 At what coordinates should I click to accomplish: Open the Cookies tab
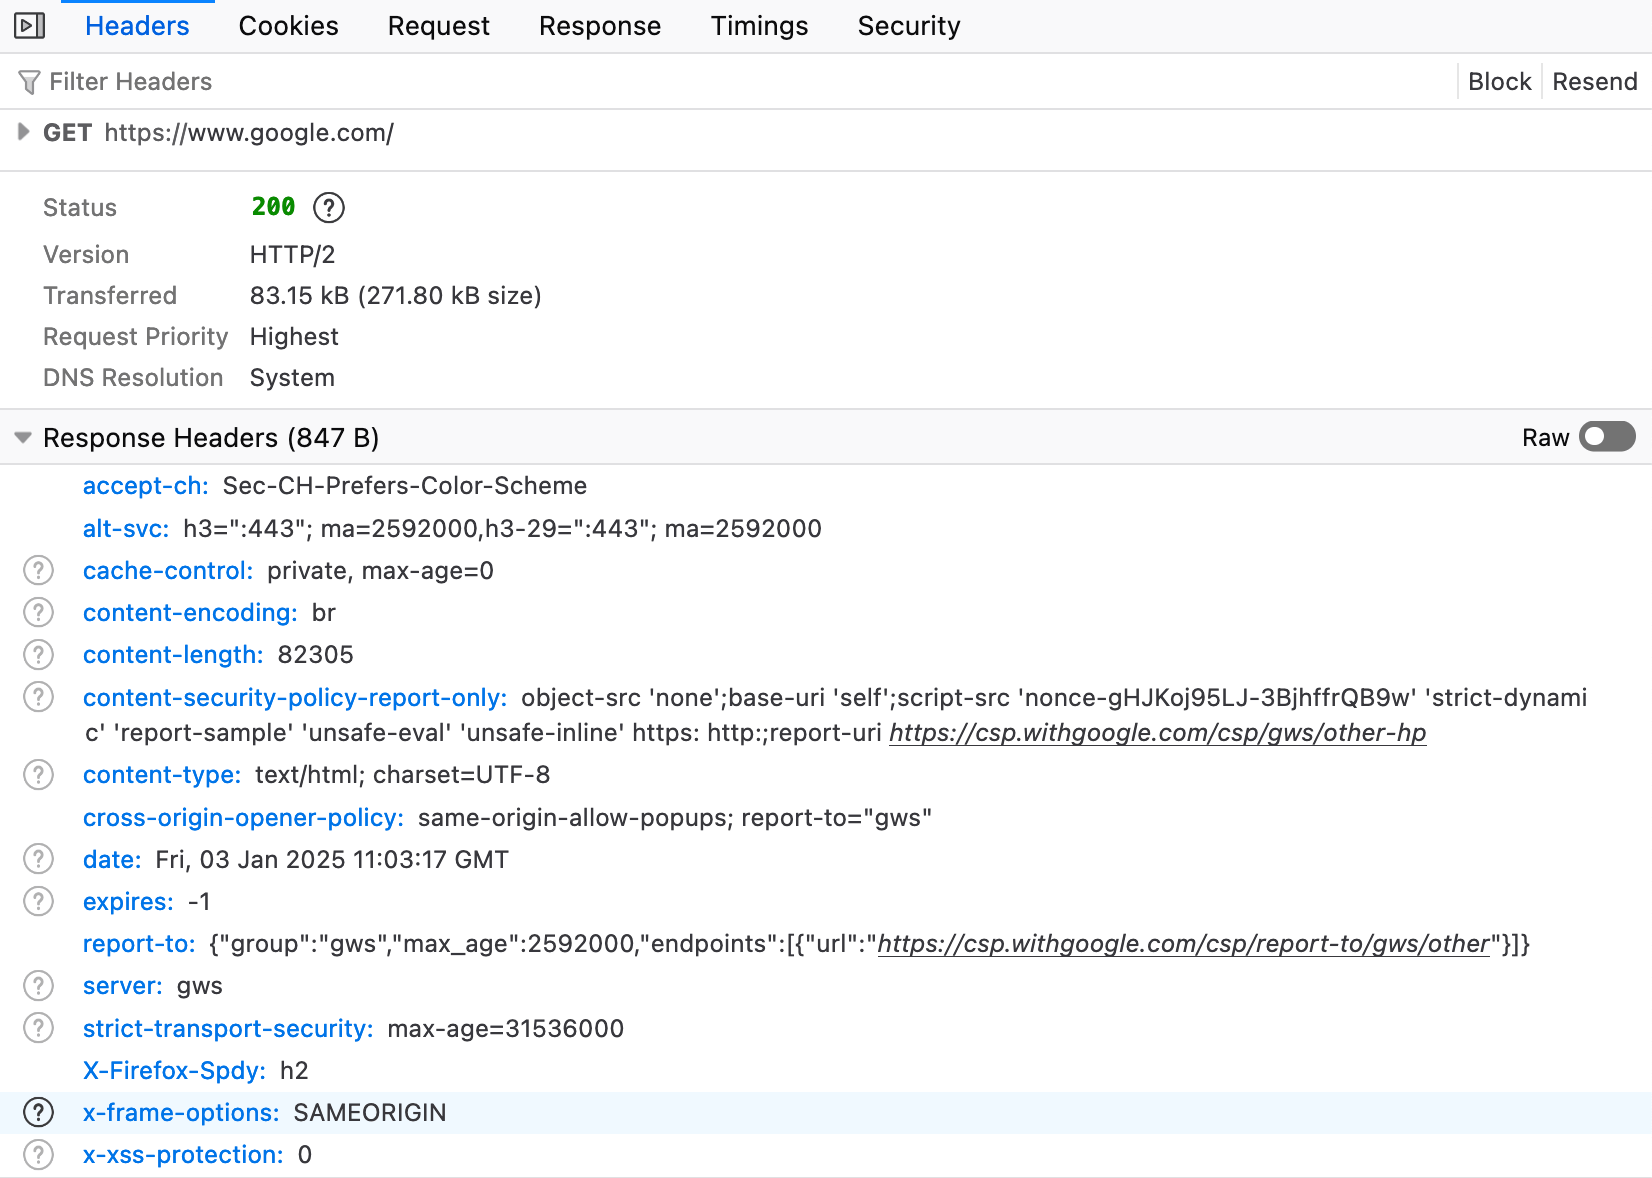coord(288,26)
